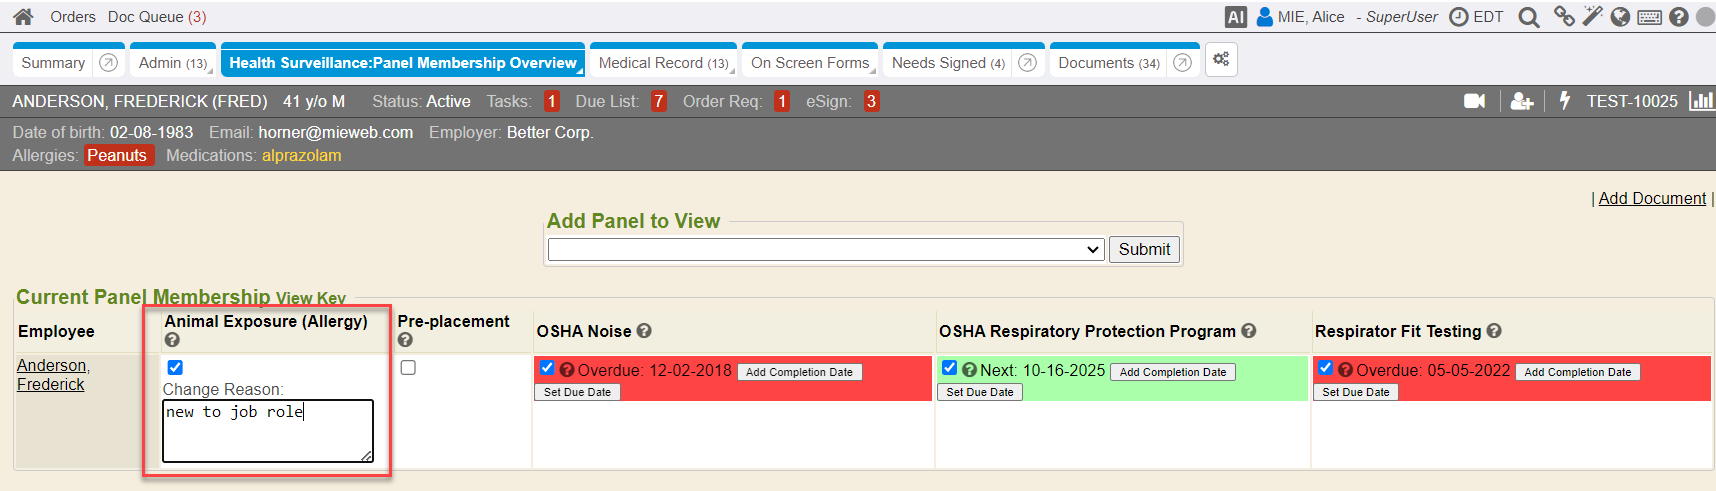Click the home icon

(x=23, y=17)
